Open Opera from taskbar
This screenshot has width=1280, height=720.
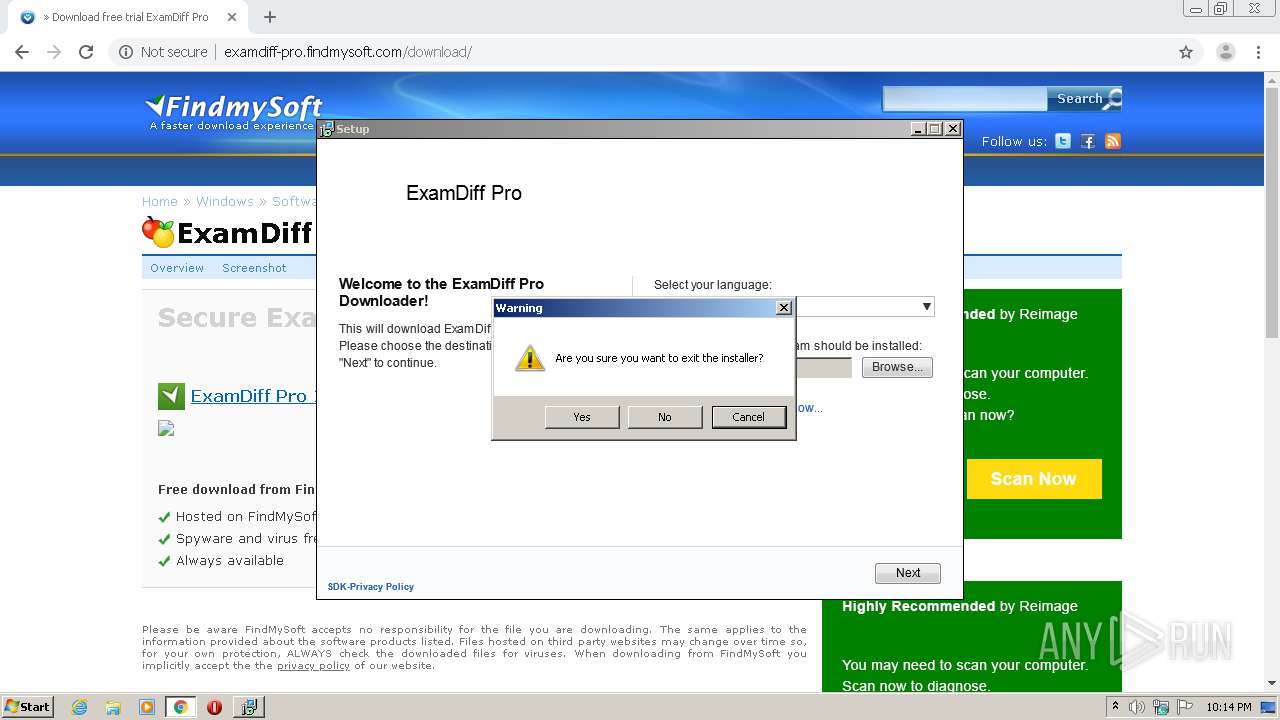pos(214,707)
